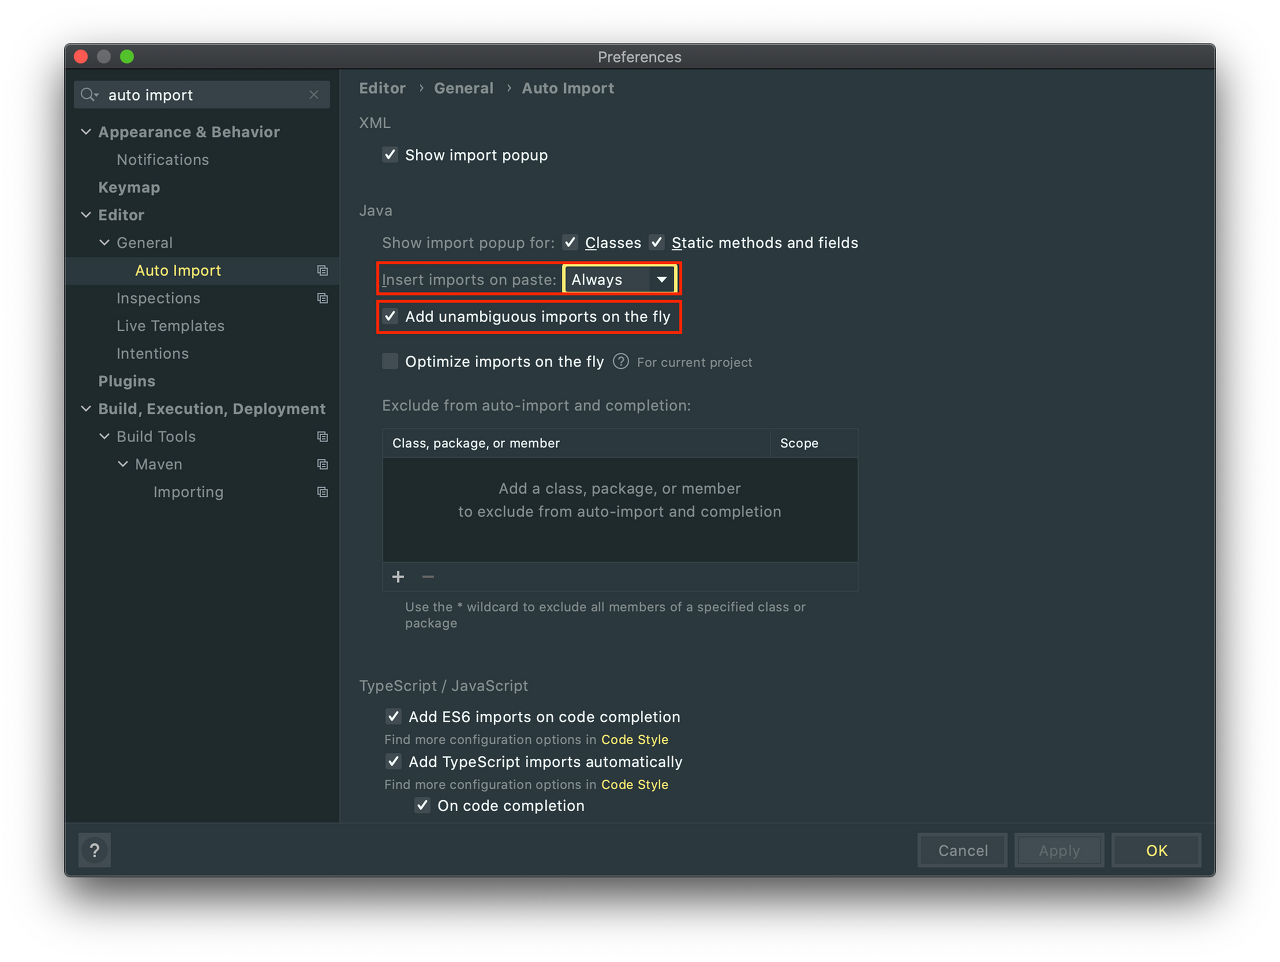
Task: Open the Plugins settings page
Action: click(127, 381)
